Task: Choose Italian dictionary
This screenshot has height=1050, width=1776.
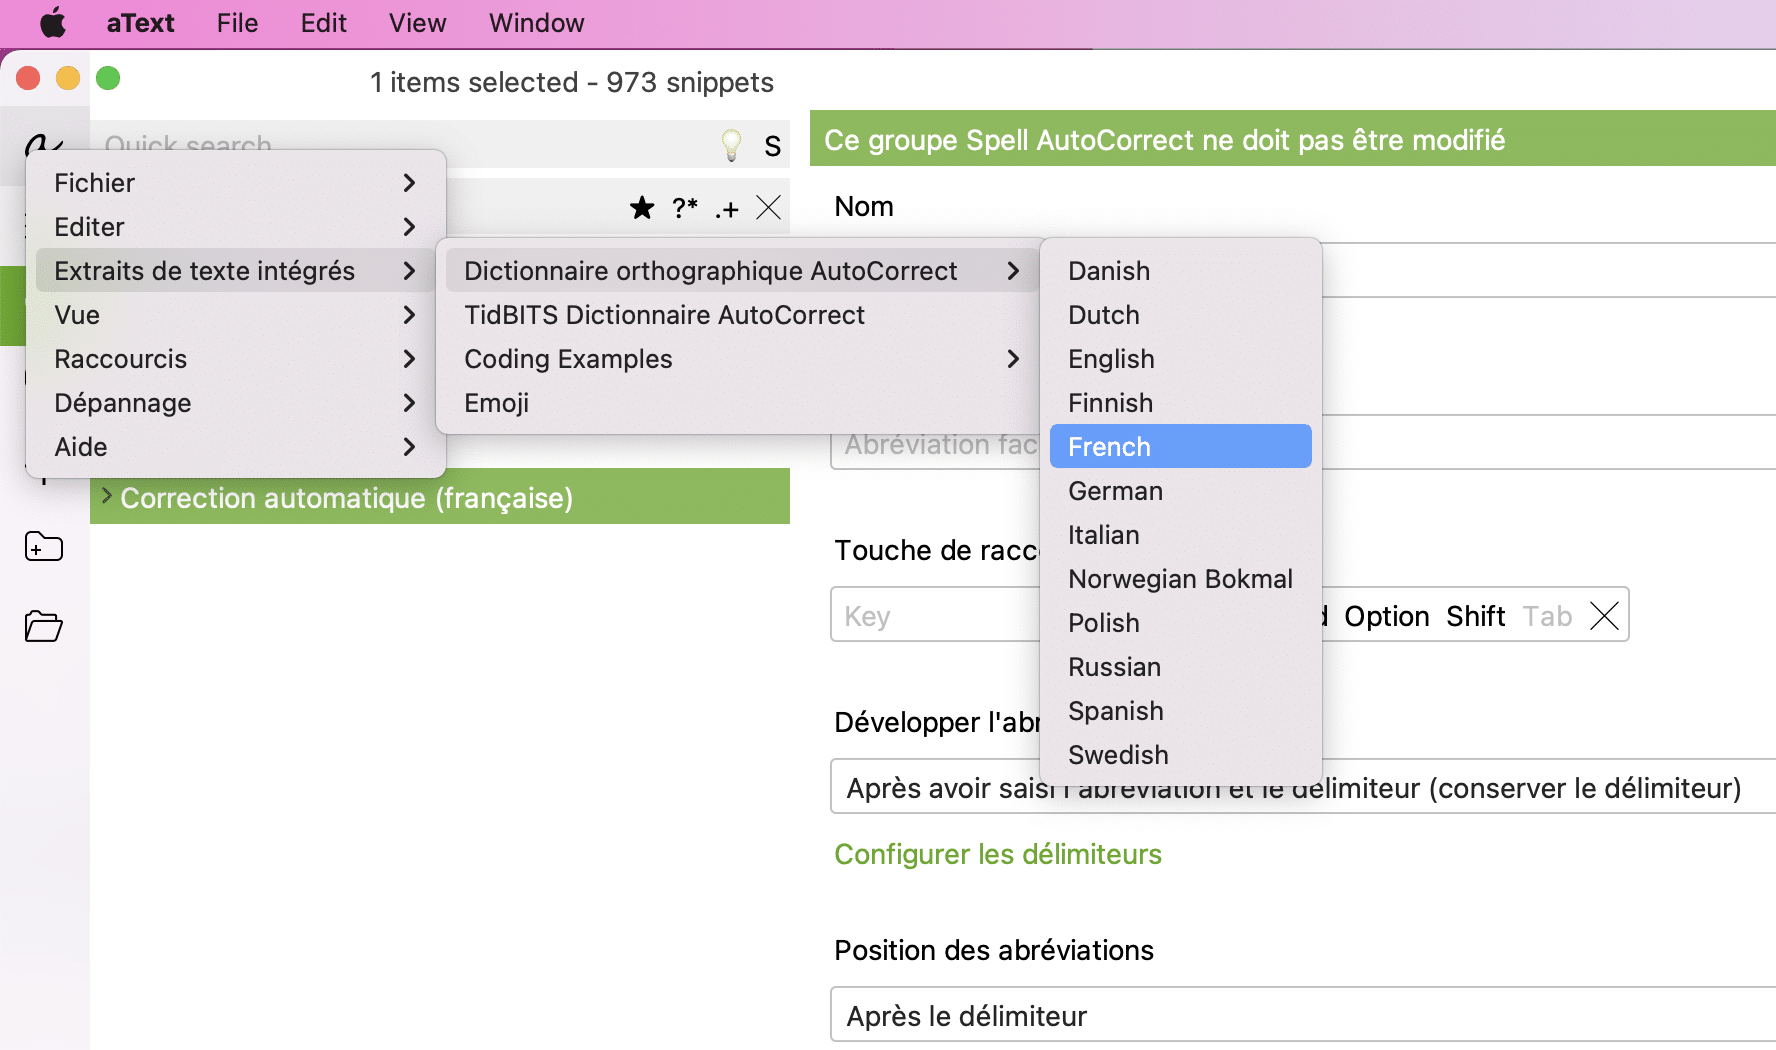Action: 1181,535
